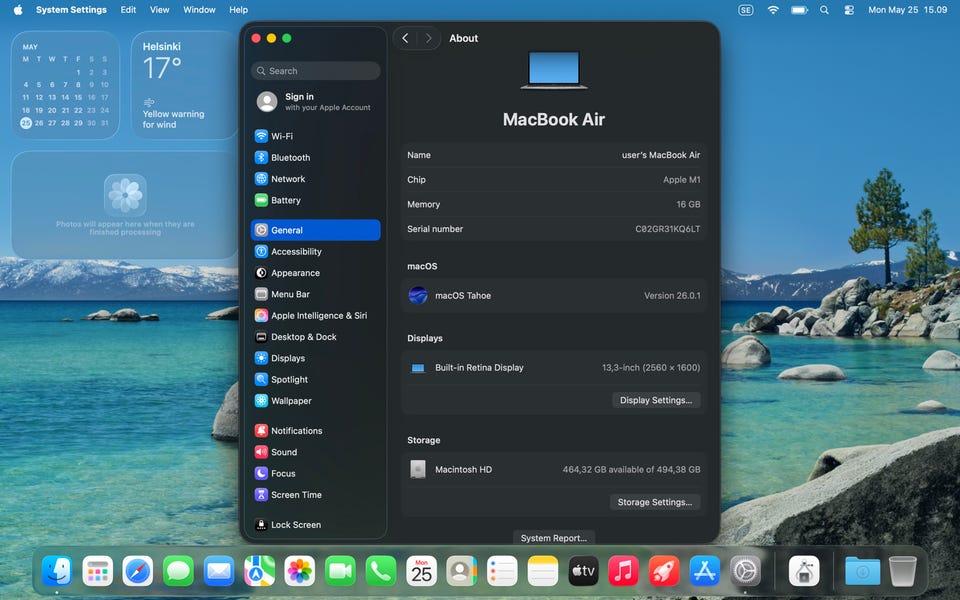Launch Safari from the Dock
Viewport: 960px width, 600px height.
(138, 571)
